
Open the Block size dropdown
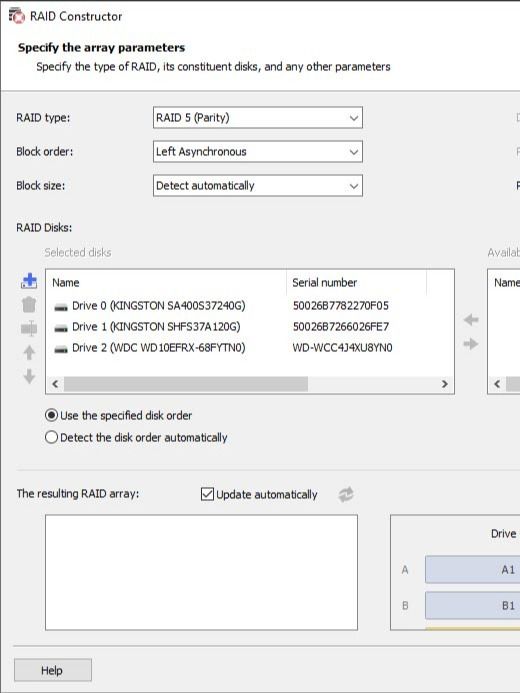click(258, 186)
